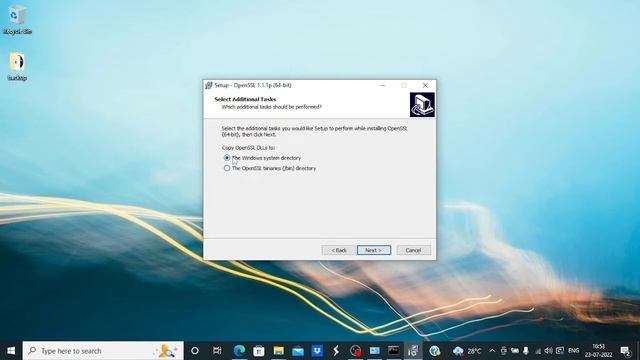Open the notification center icon
The height and width of the screenshot is (360, 640).
click(625, 351)
